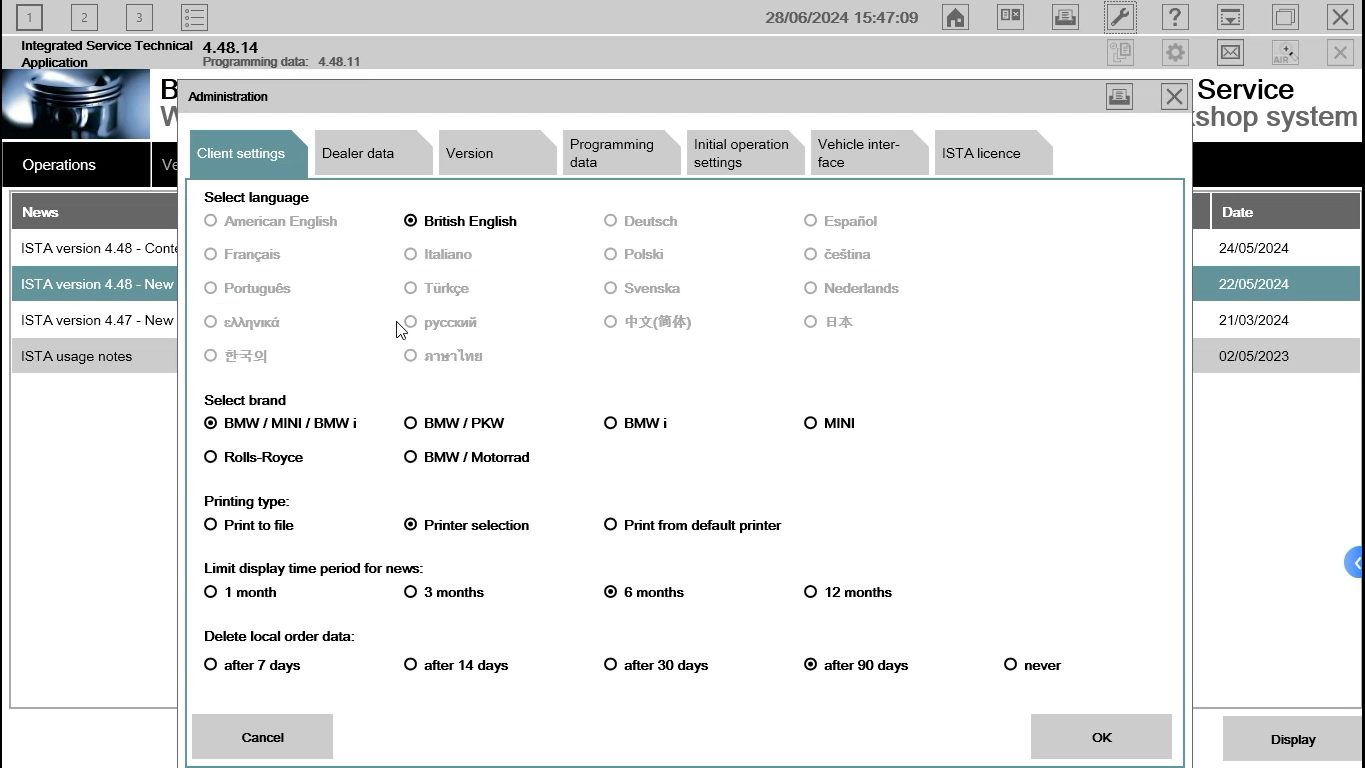Open session tab number 3
Viewport: 1365px width, 768px height.
(139, 17)
